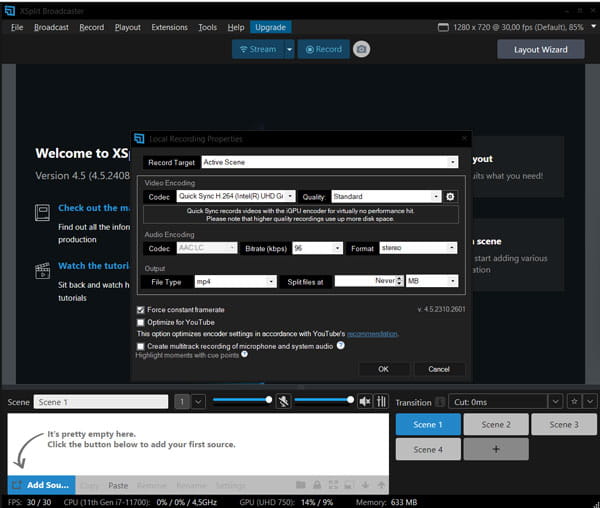The image size is (600, 508).
Task: Click the manual book icon on the welcome page
Action: tap(42, 213)
